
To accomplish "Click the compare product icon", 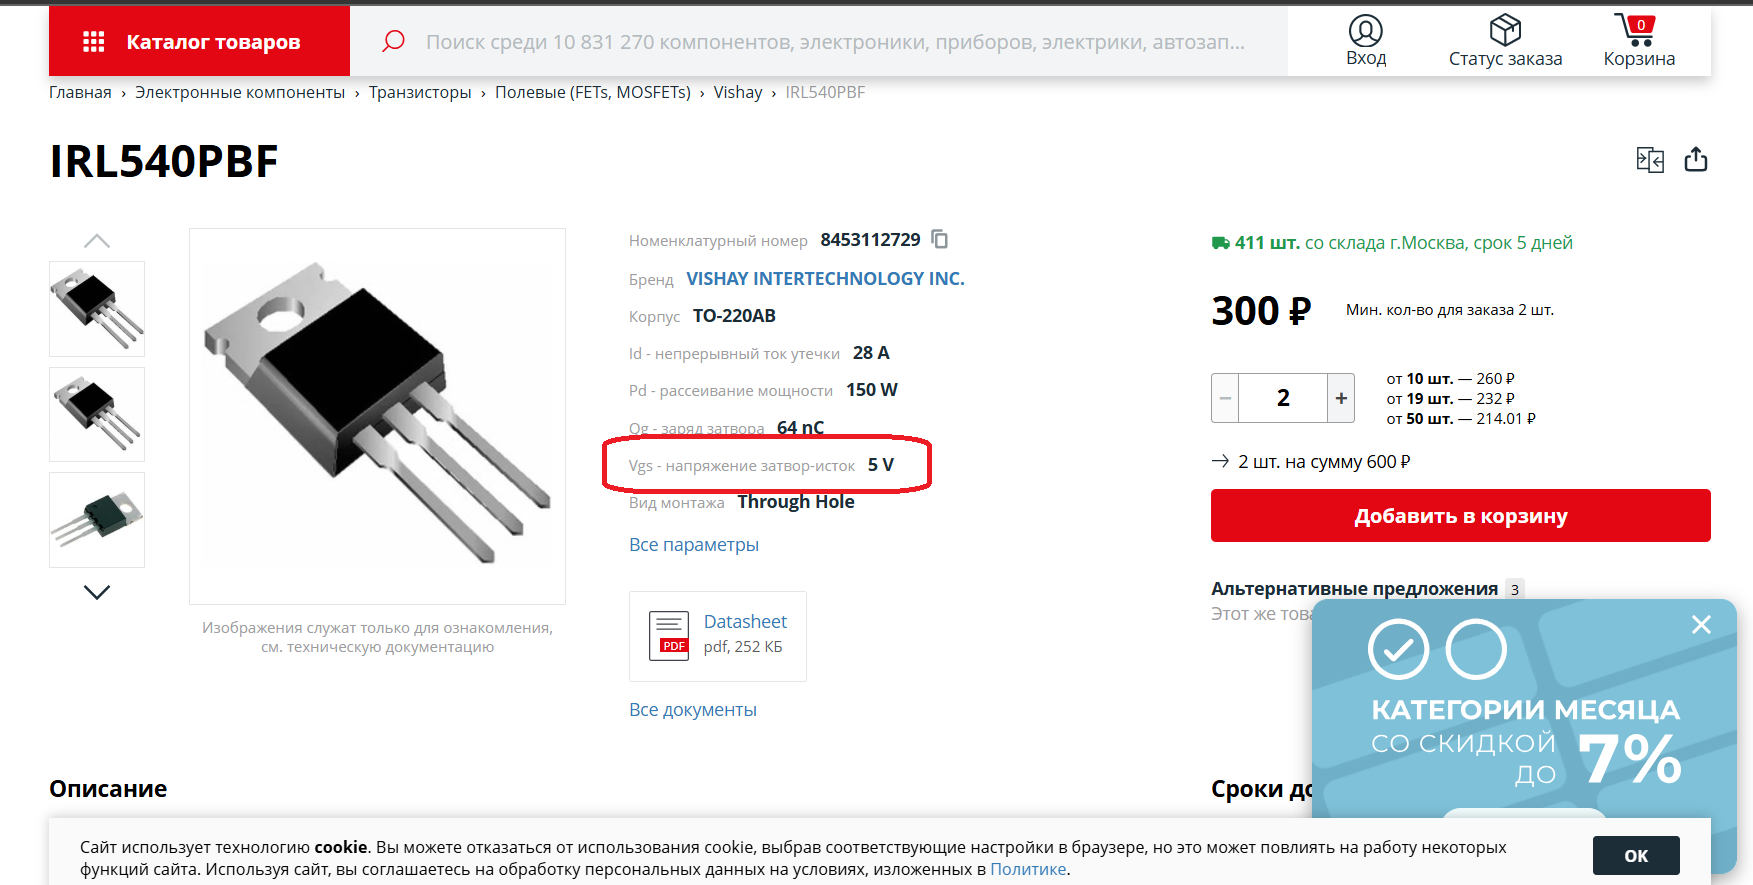I will tap(1650, 160).
